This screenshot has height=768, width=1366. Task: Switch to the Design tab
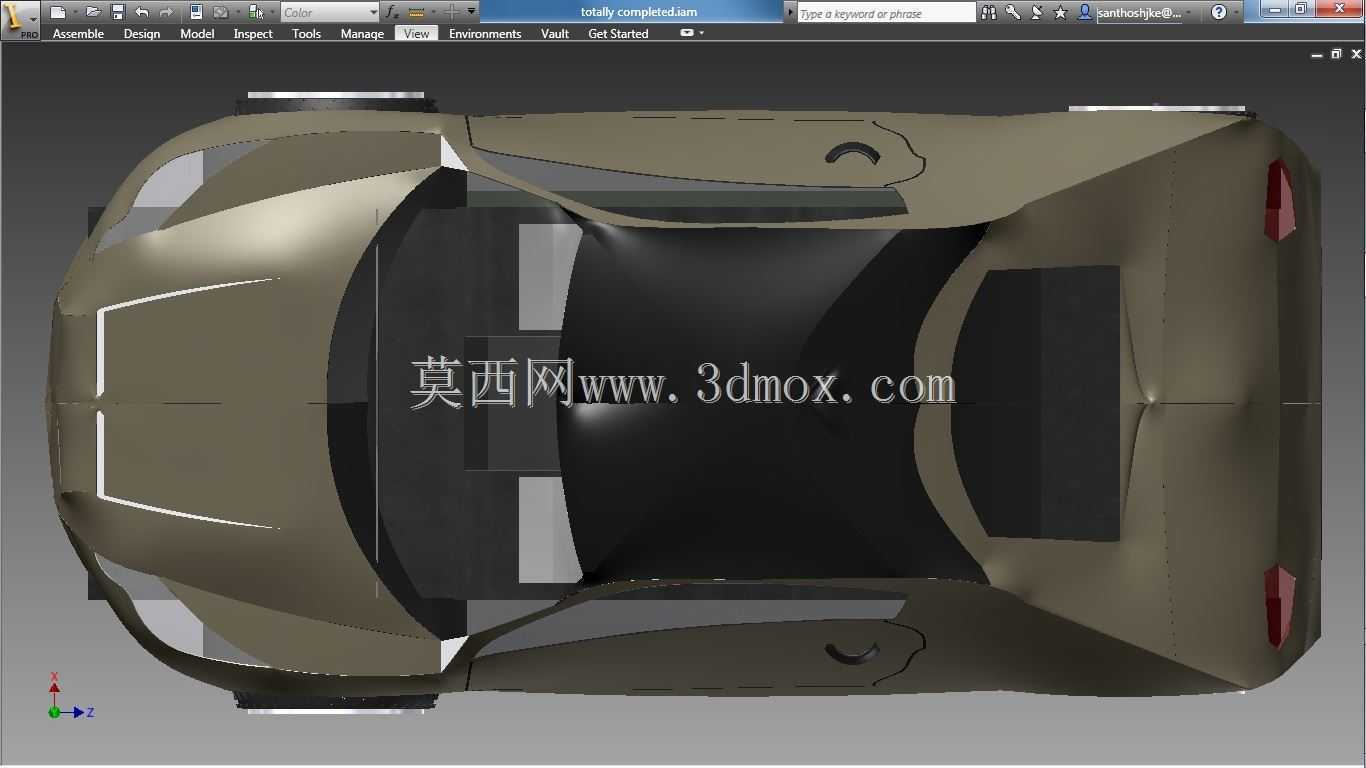[x=142, y=33]
